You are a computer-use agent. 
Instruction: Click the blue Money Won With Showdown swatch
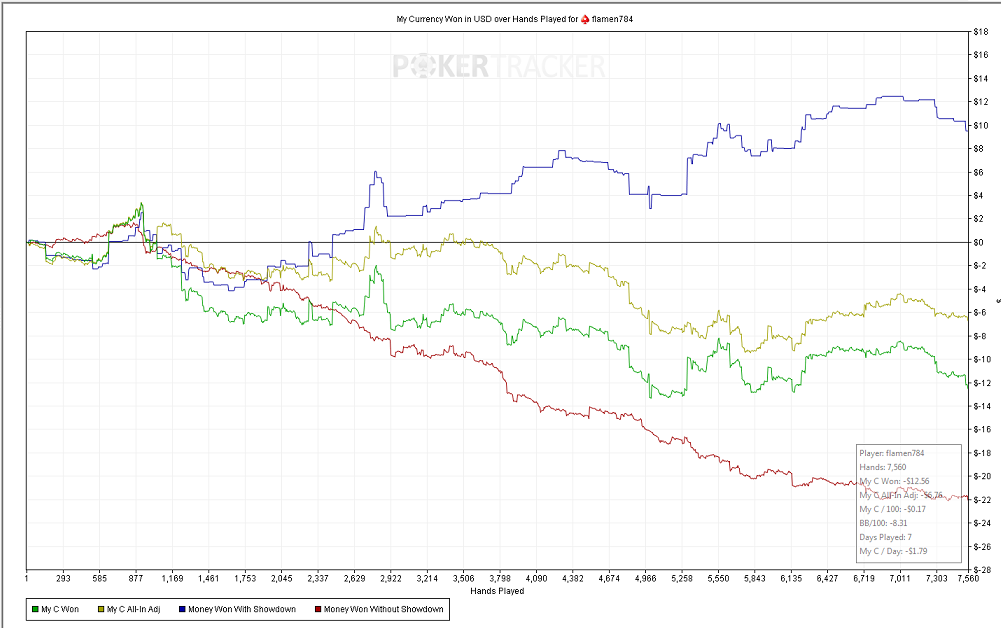[x=182, y=609]
